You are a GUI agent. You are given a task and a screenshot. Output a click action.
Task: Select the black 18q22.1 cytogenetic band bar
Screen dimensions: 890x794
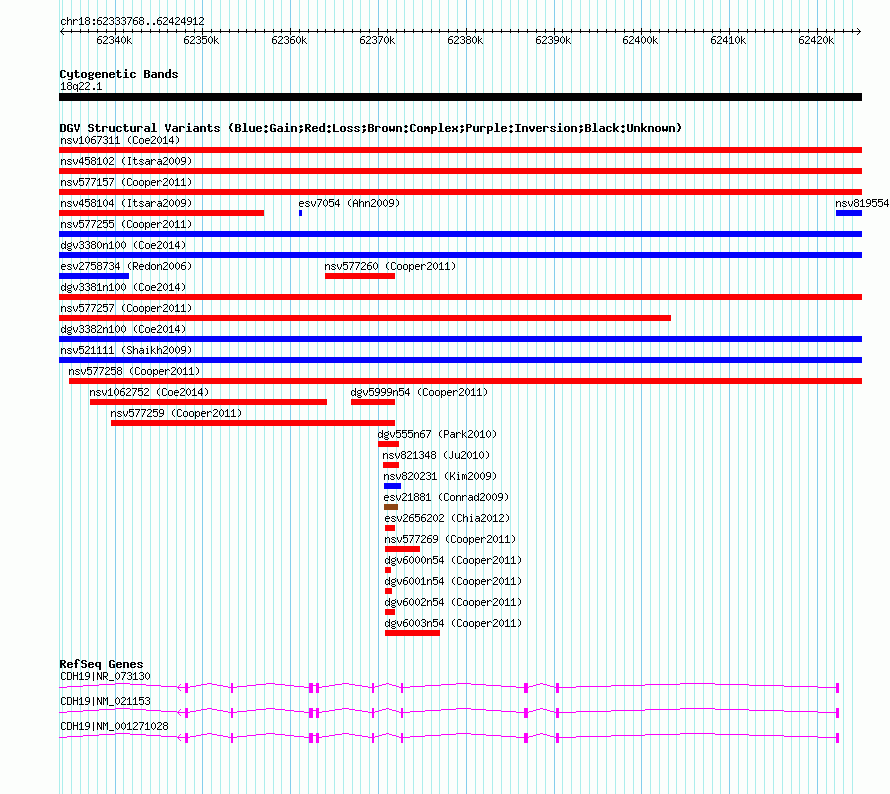click(x=460, y=97)
